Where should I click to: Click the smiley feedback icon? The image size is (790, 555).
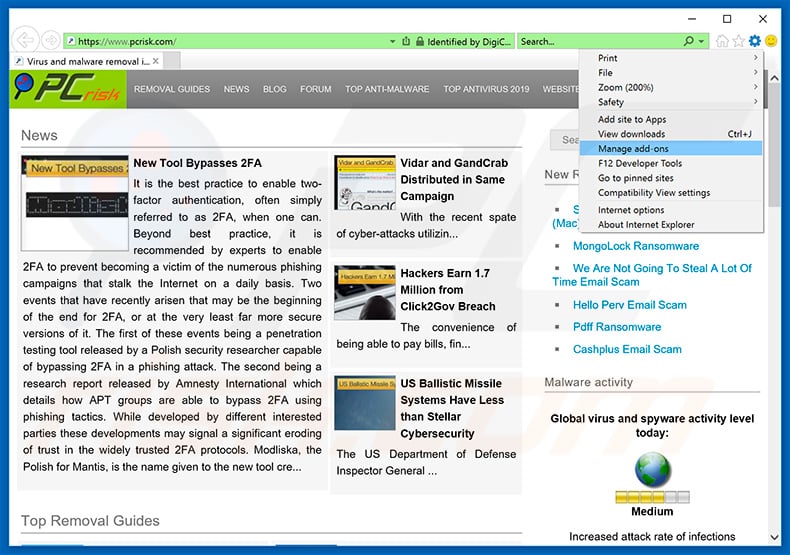click(771, 41)
